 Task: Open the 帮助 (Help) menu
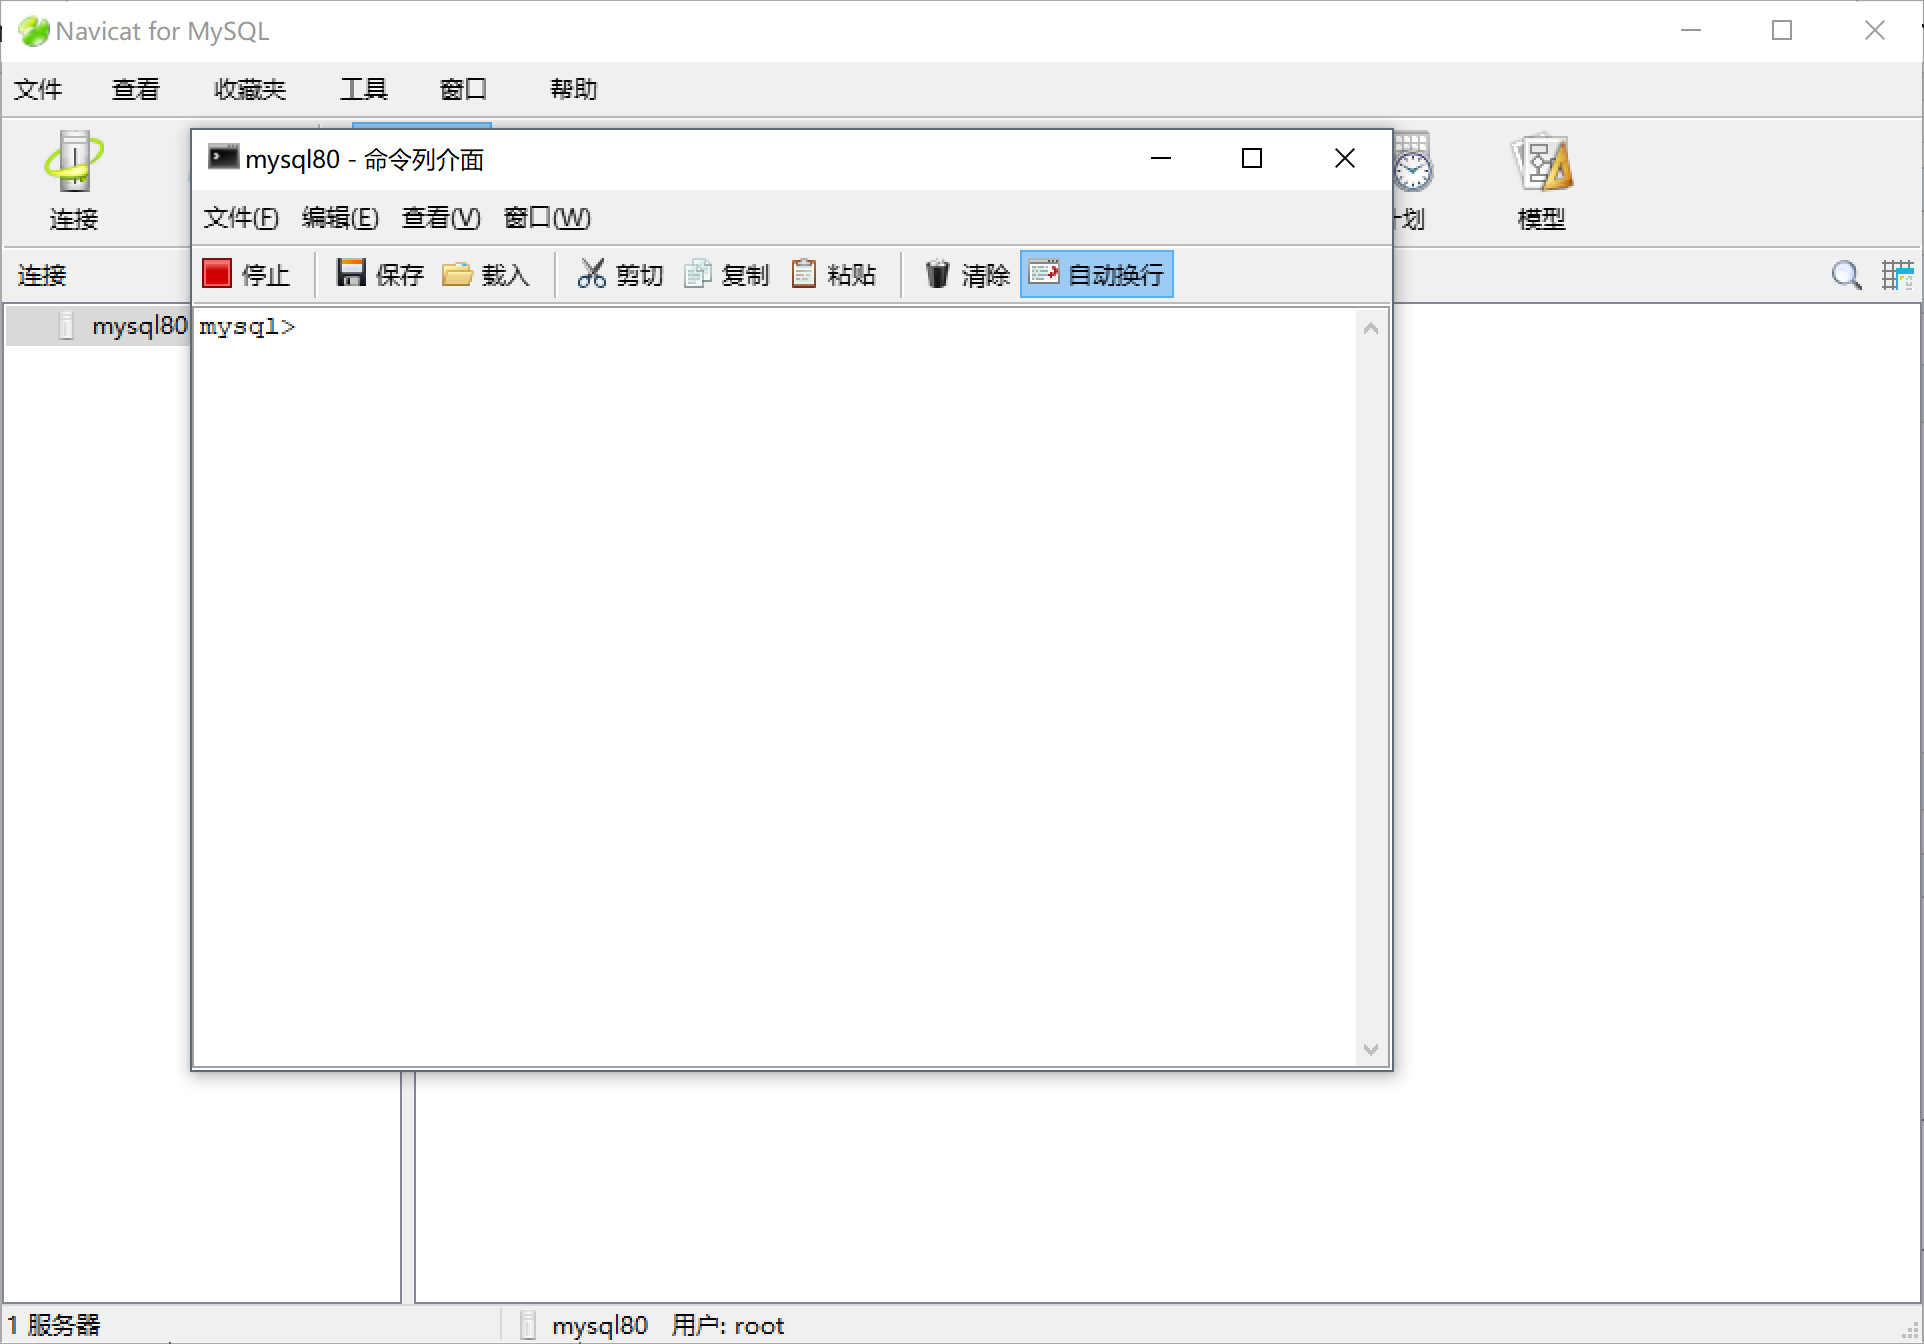(x=573, y=89)
